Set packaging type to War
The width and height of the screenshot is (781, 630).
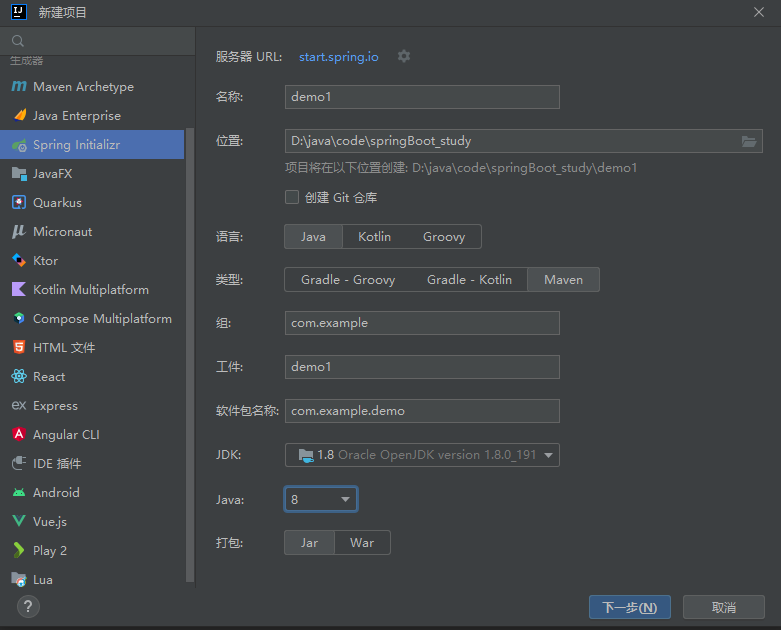click(361, 543)
